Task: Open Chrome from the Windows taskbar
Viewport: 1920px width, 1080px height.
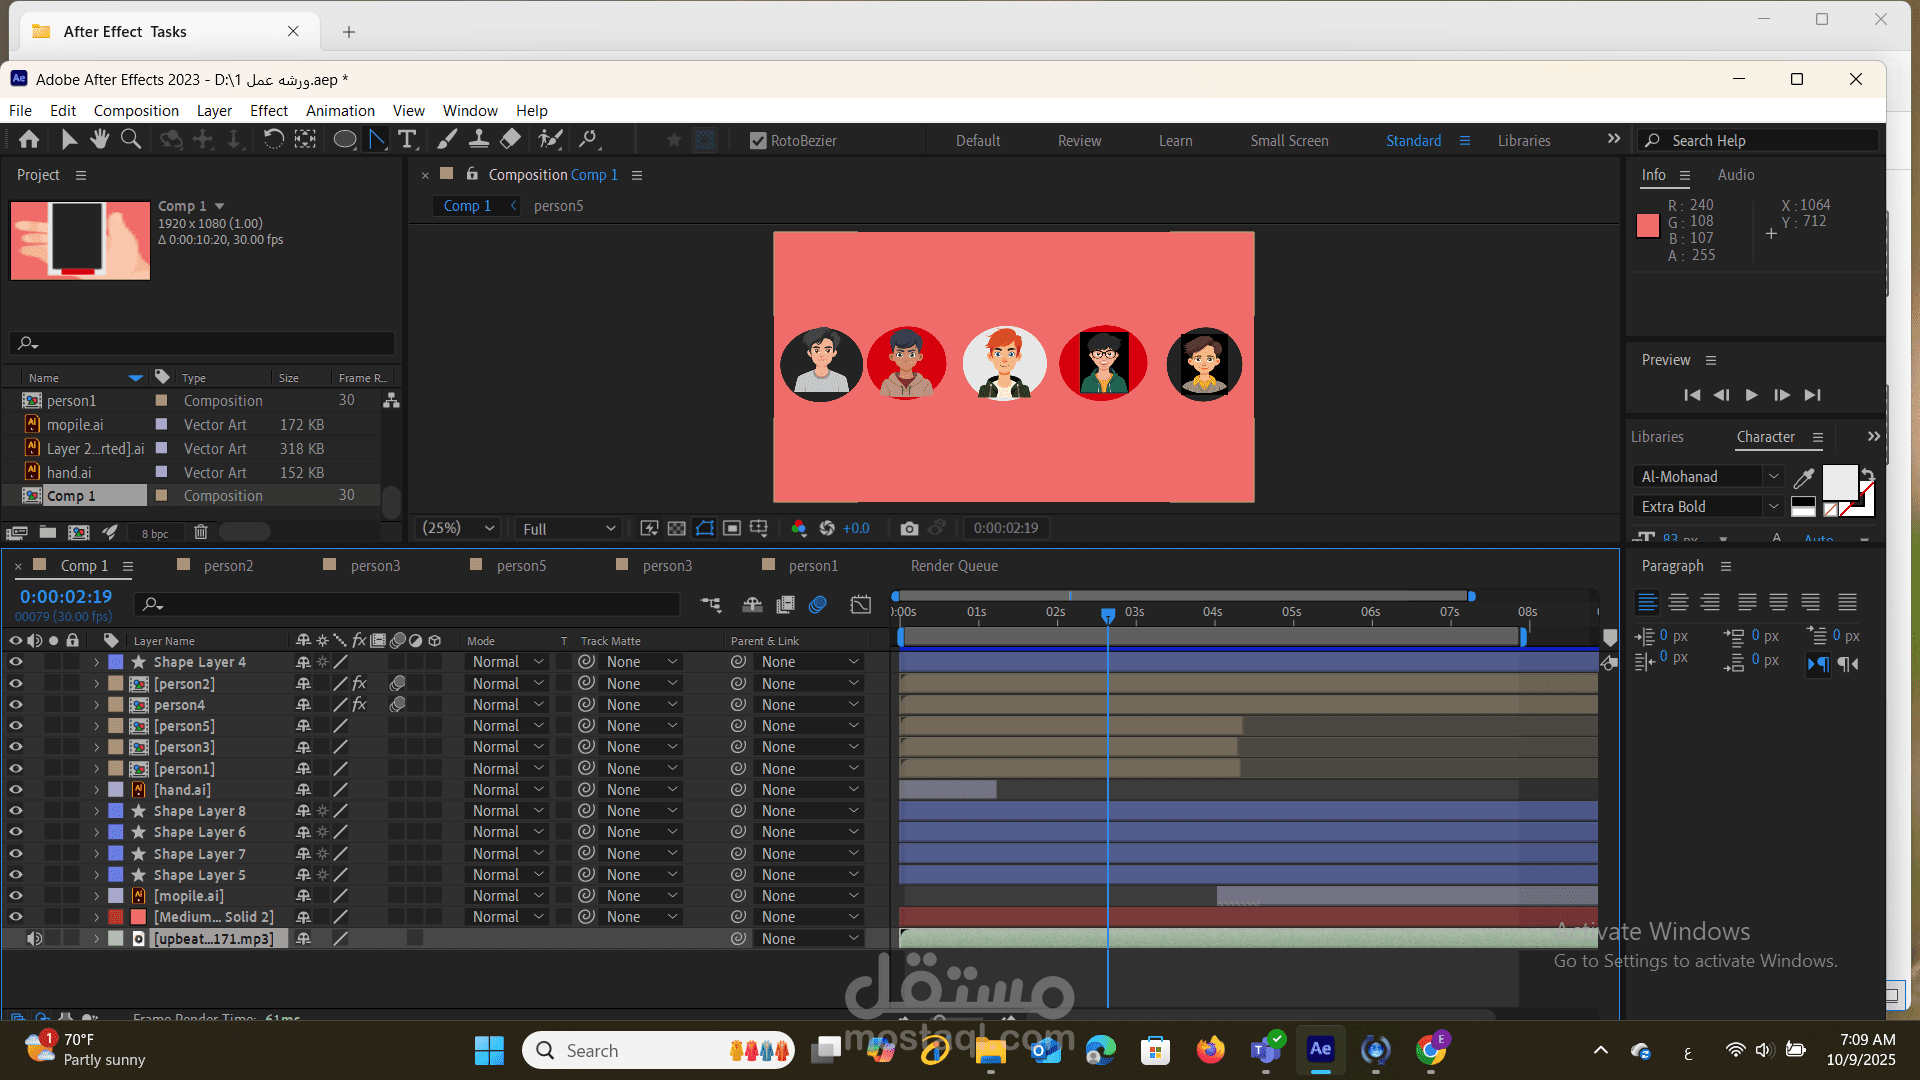Action: [1431, 1050]
